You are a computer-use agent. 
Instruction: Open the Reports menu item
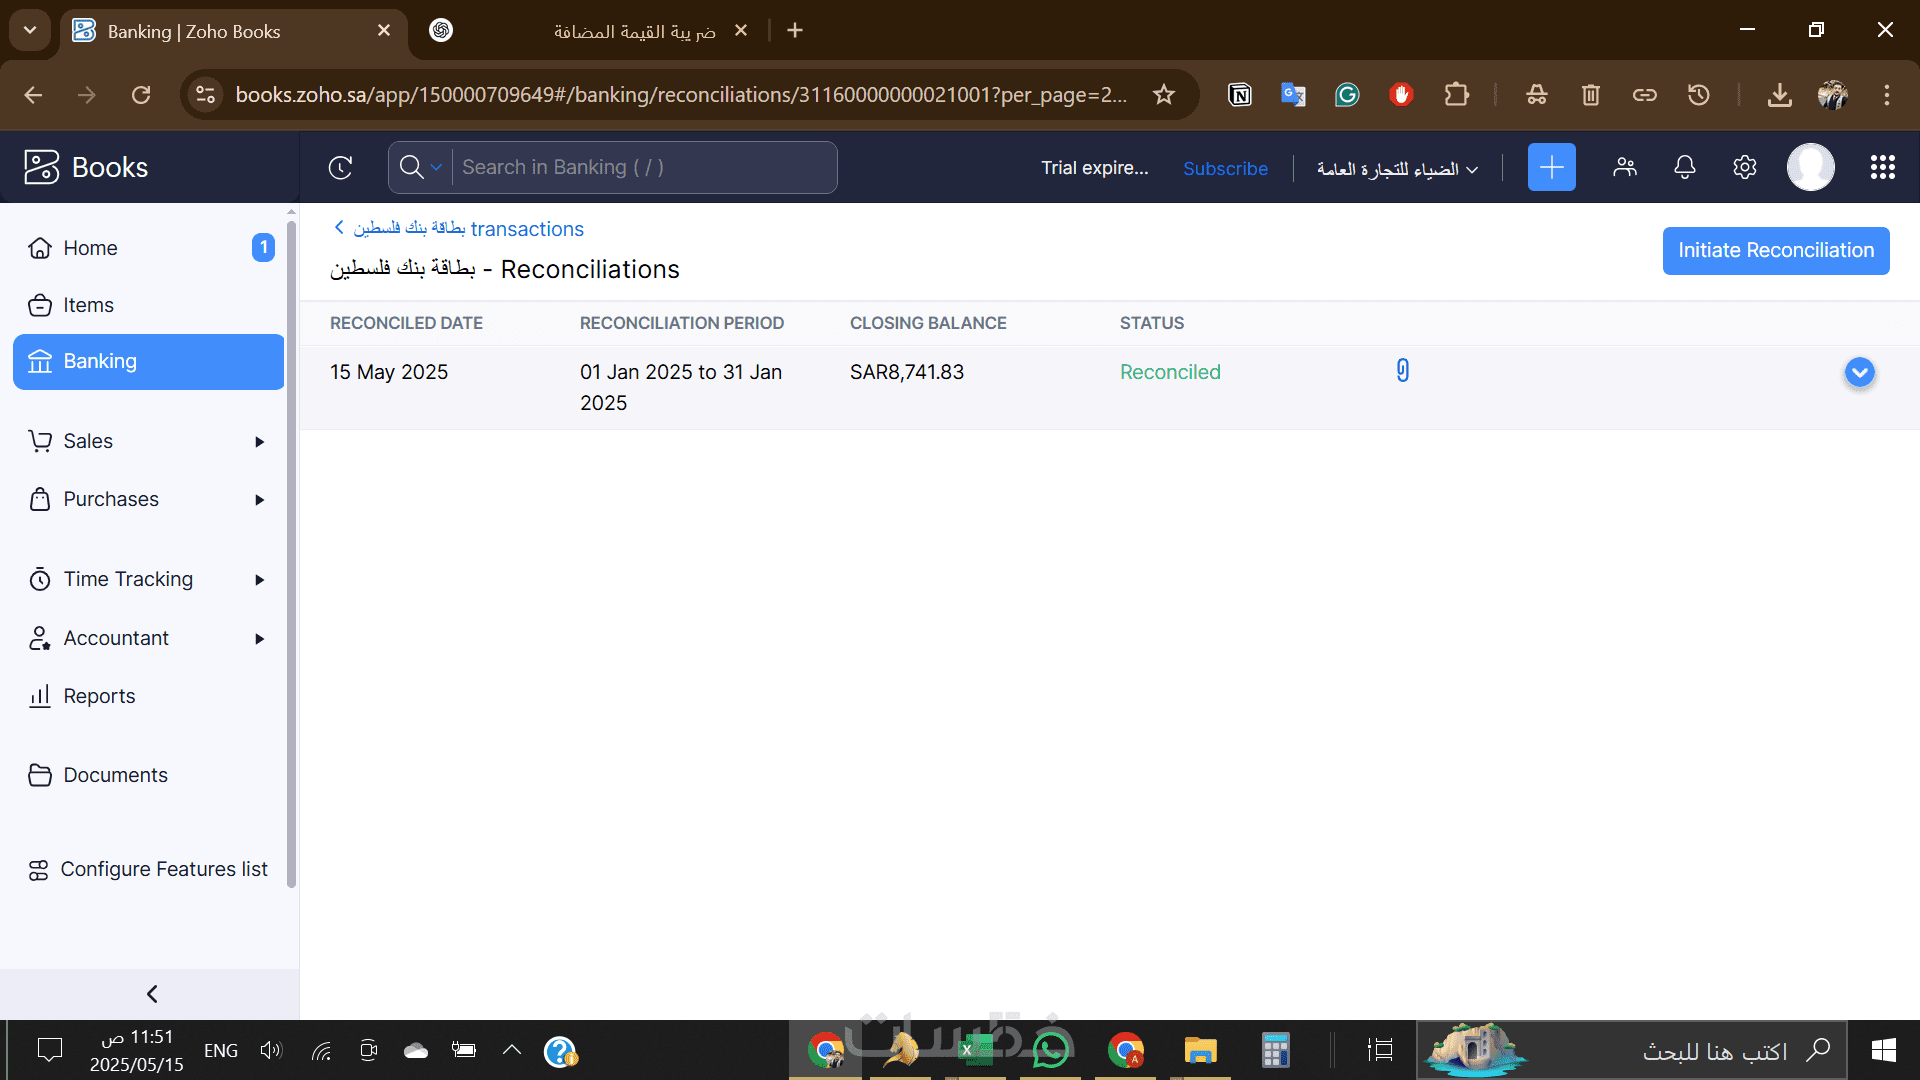(99, 696)
